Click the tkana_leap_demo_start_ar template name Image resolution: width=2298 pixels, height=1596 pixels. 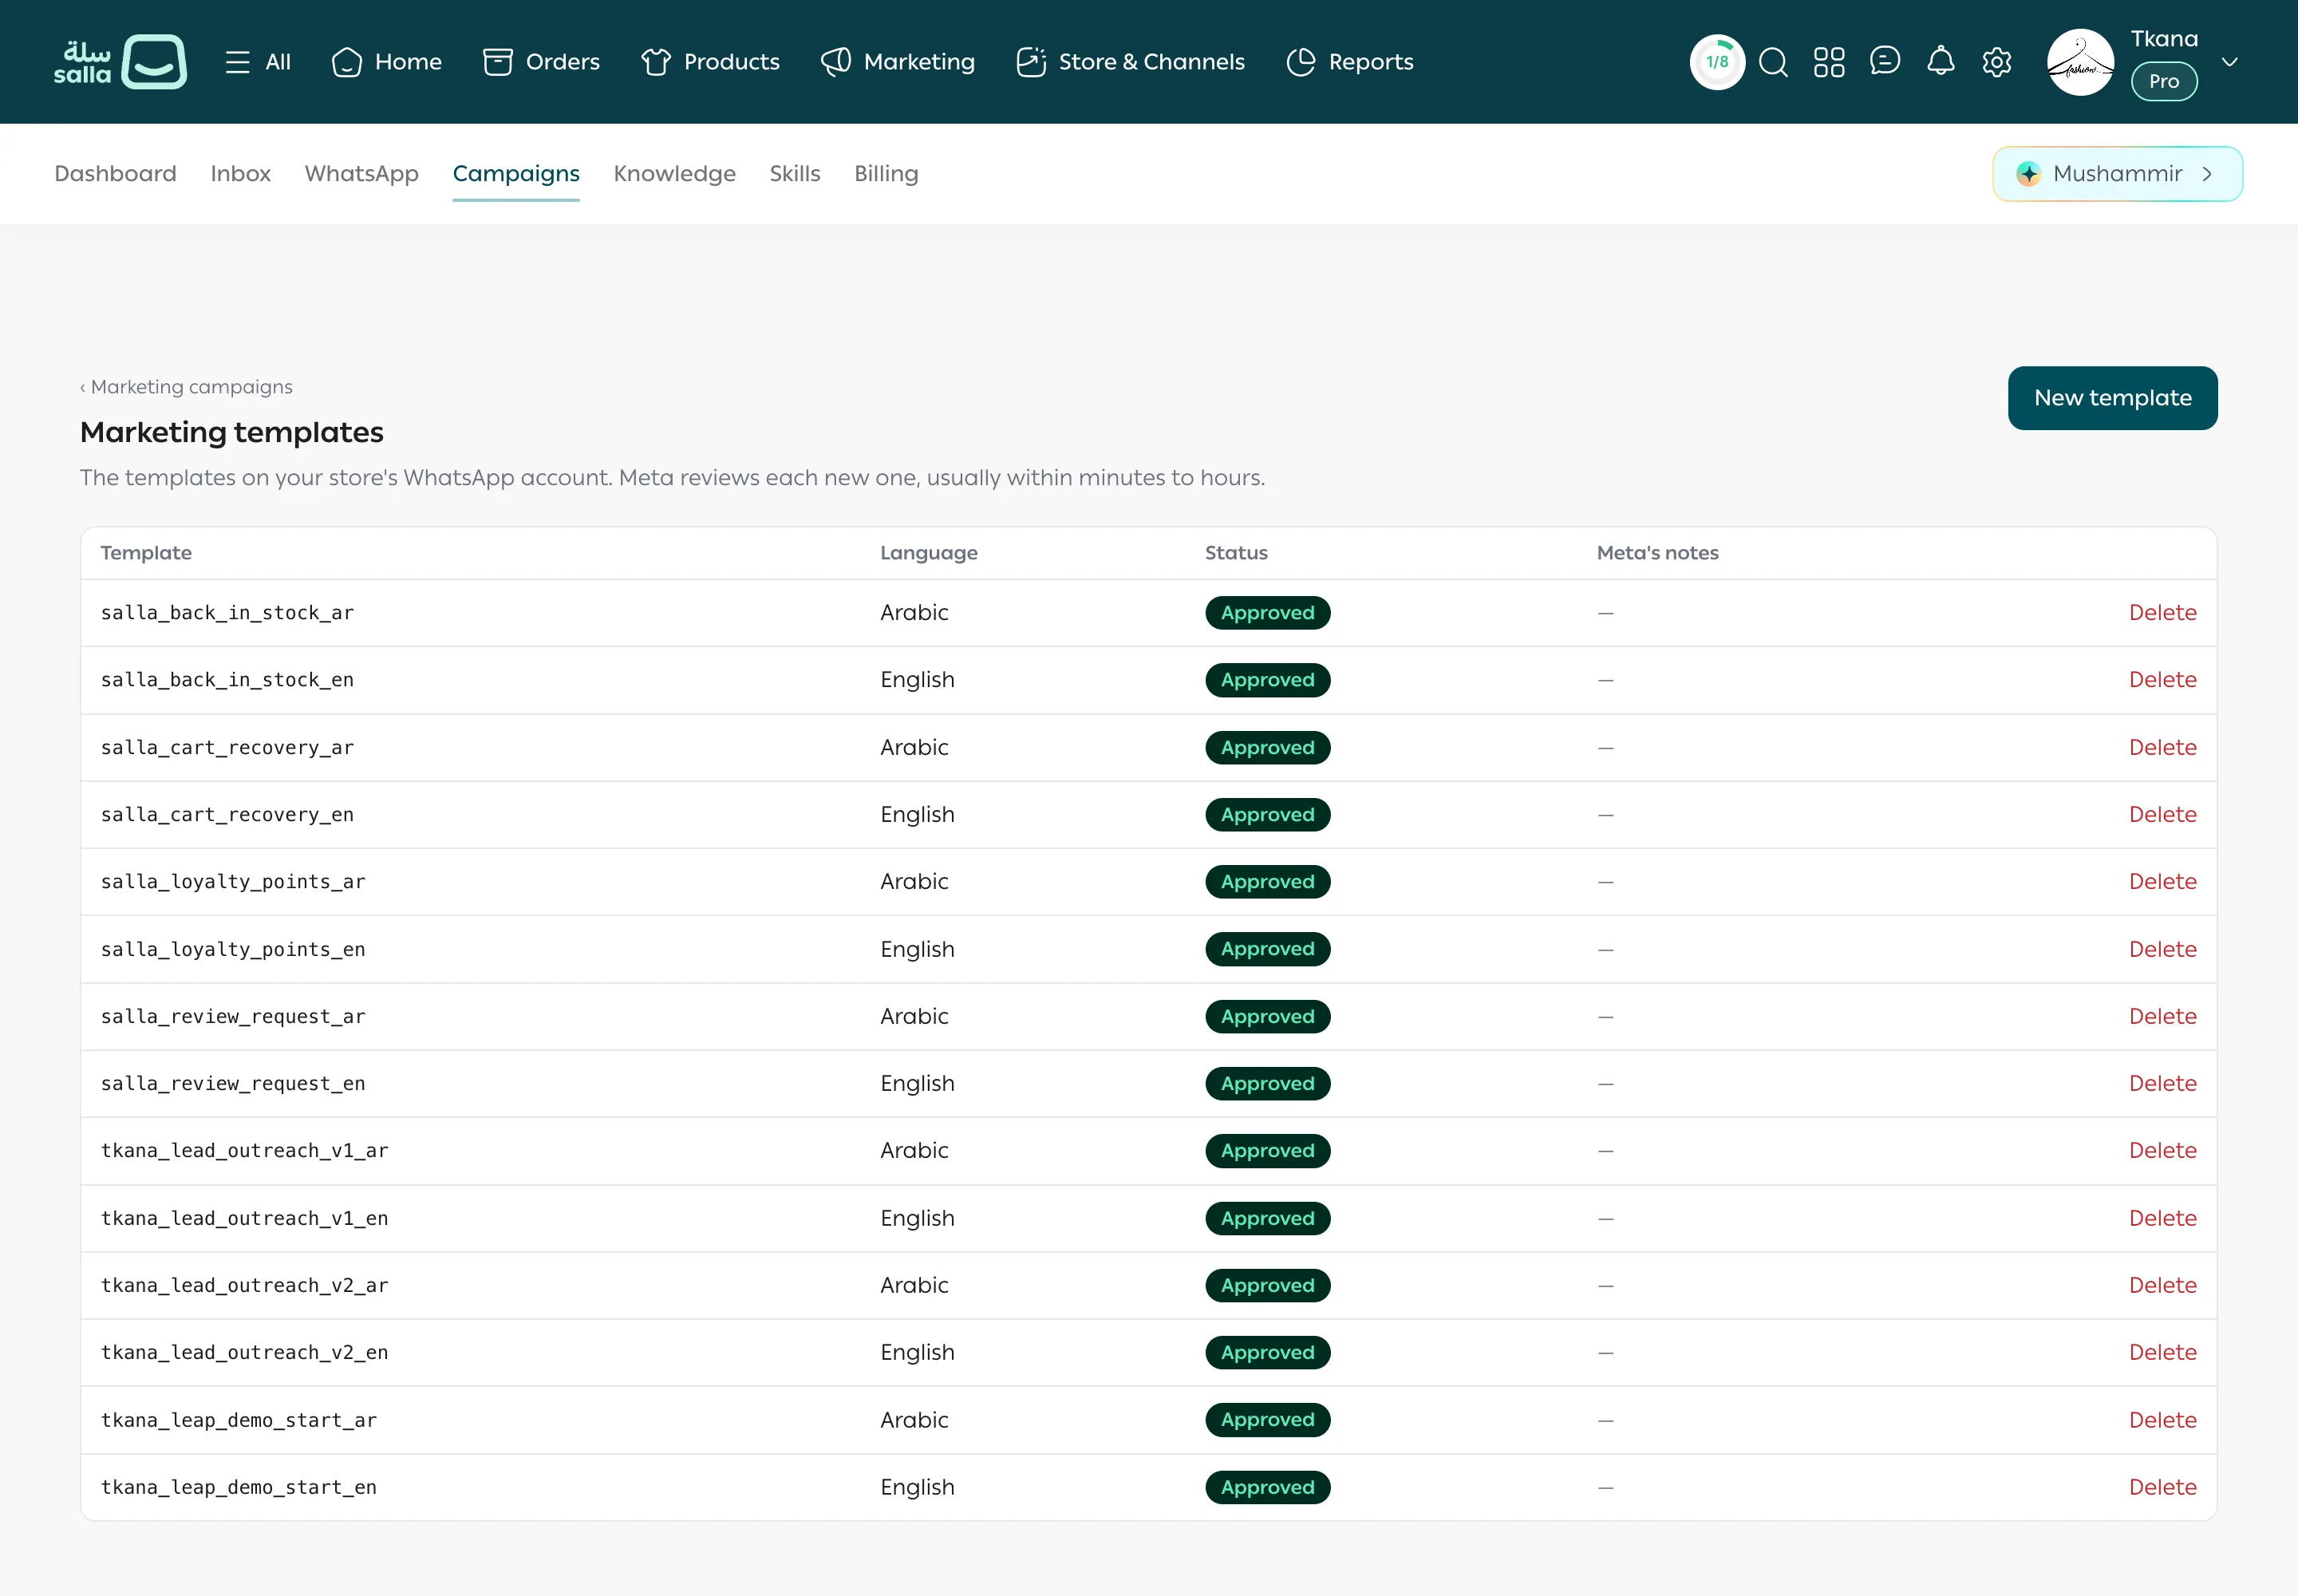(239, 1420)
